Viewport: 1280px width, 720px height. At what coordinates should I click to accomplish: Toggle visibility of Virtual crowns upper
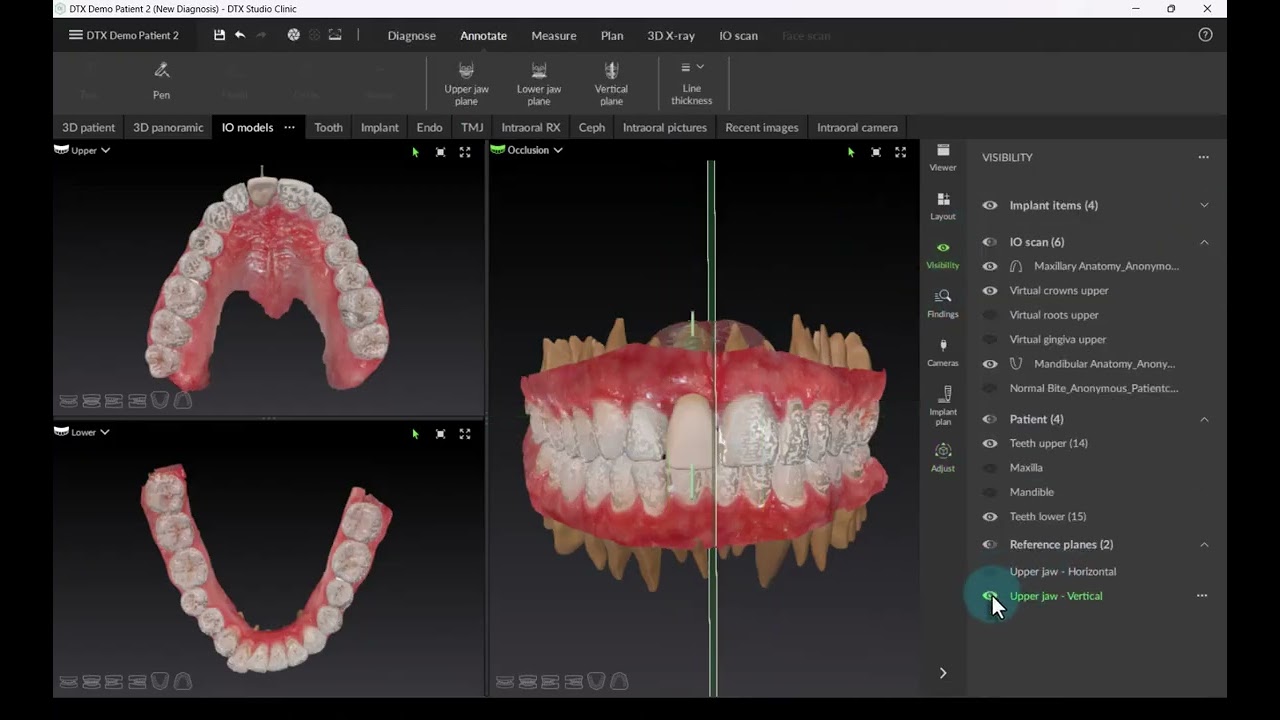pos(990,291)
